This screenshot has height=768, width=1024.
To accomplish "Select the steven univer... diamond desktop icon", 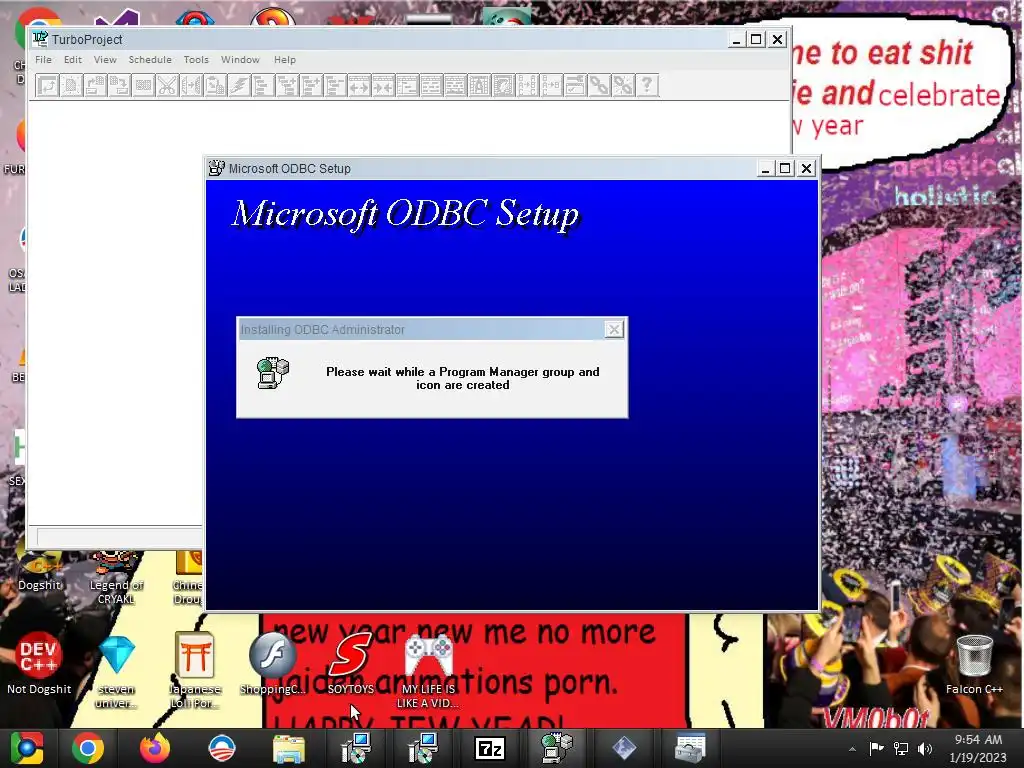I will pos(116,671).
